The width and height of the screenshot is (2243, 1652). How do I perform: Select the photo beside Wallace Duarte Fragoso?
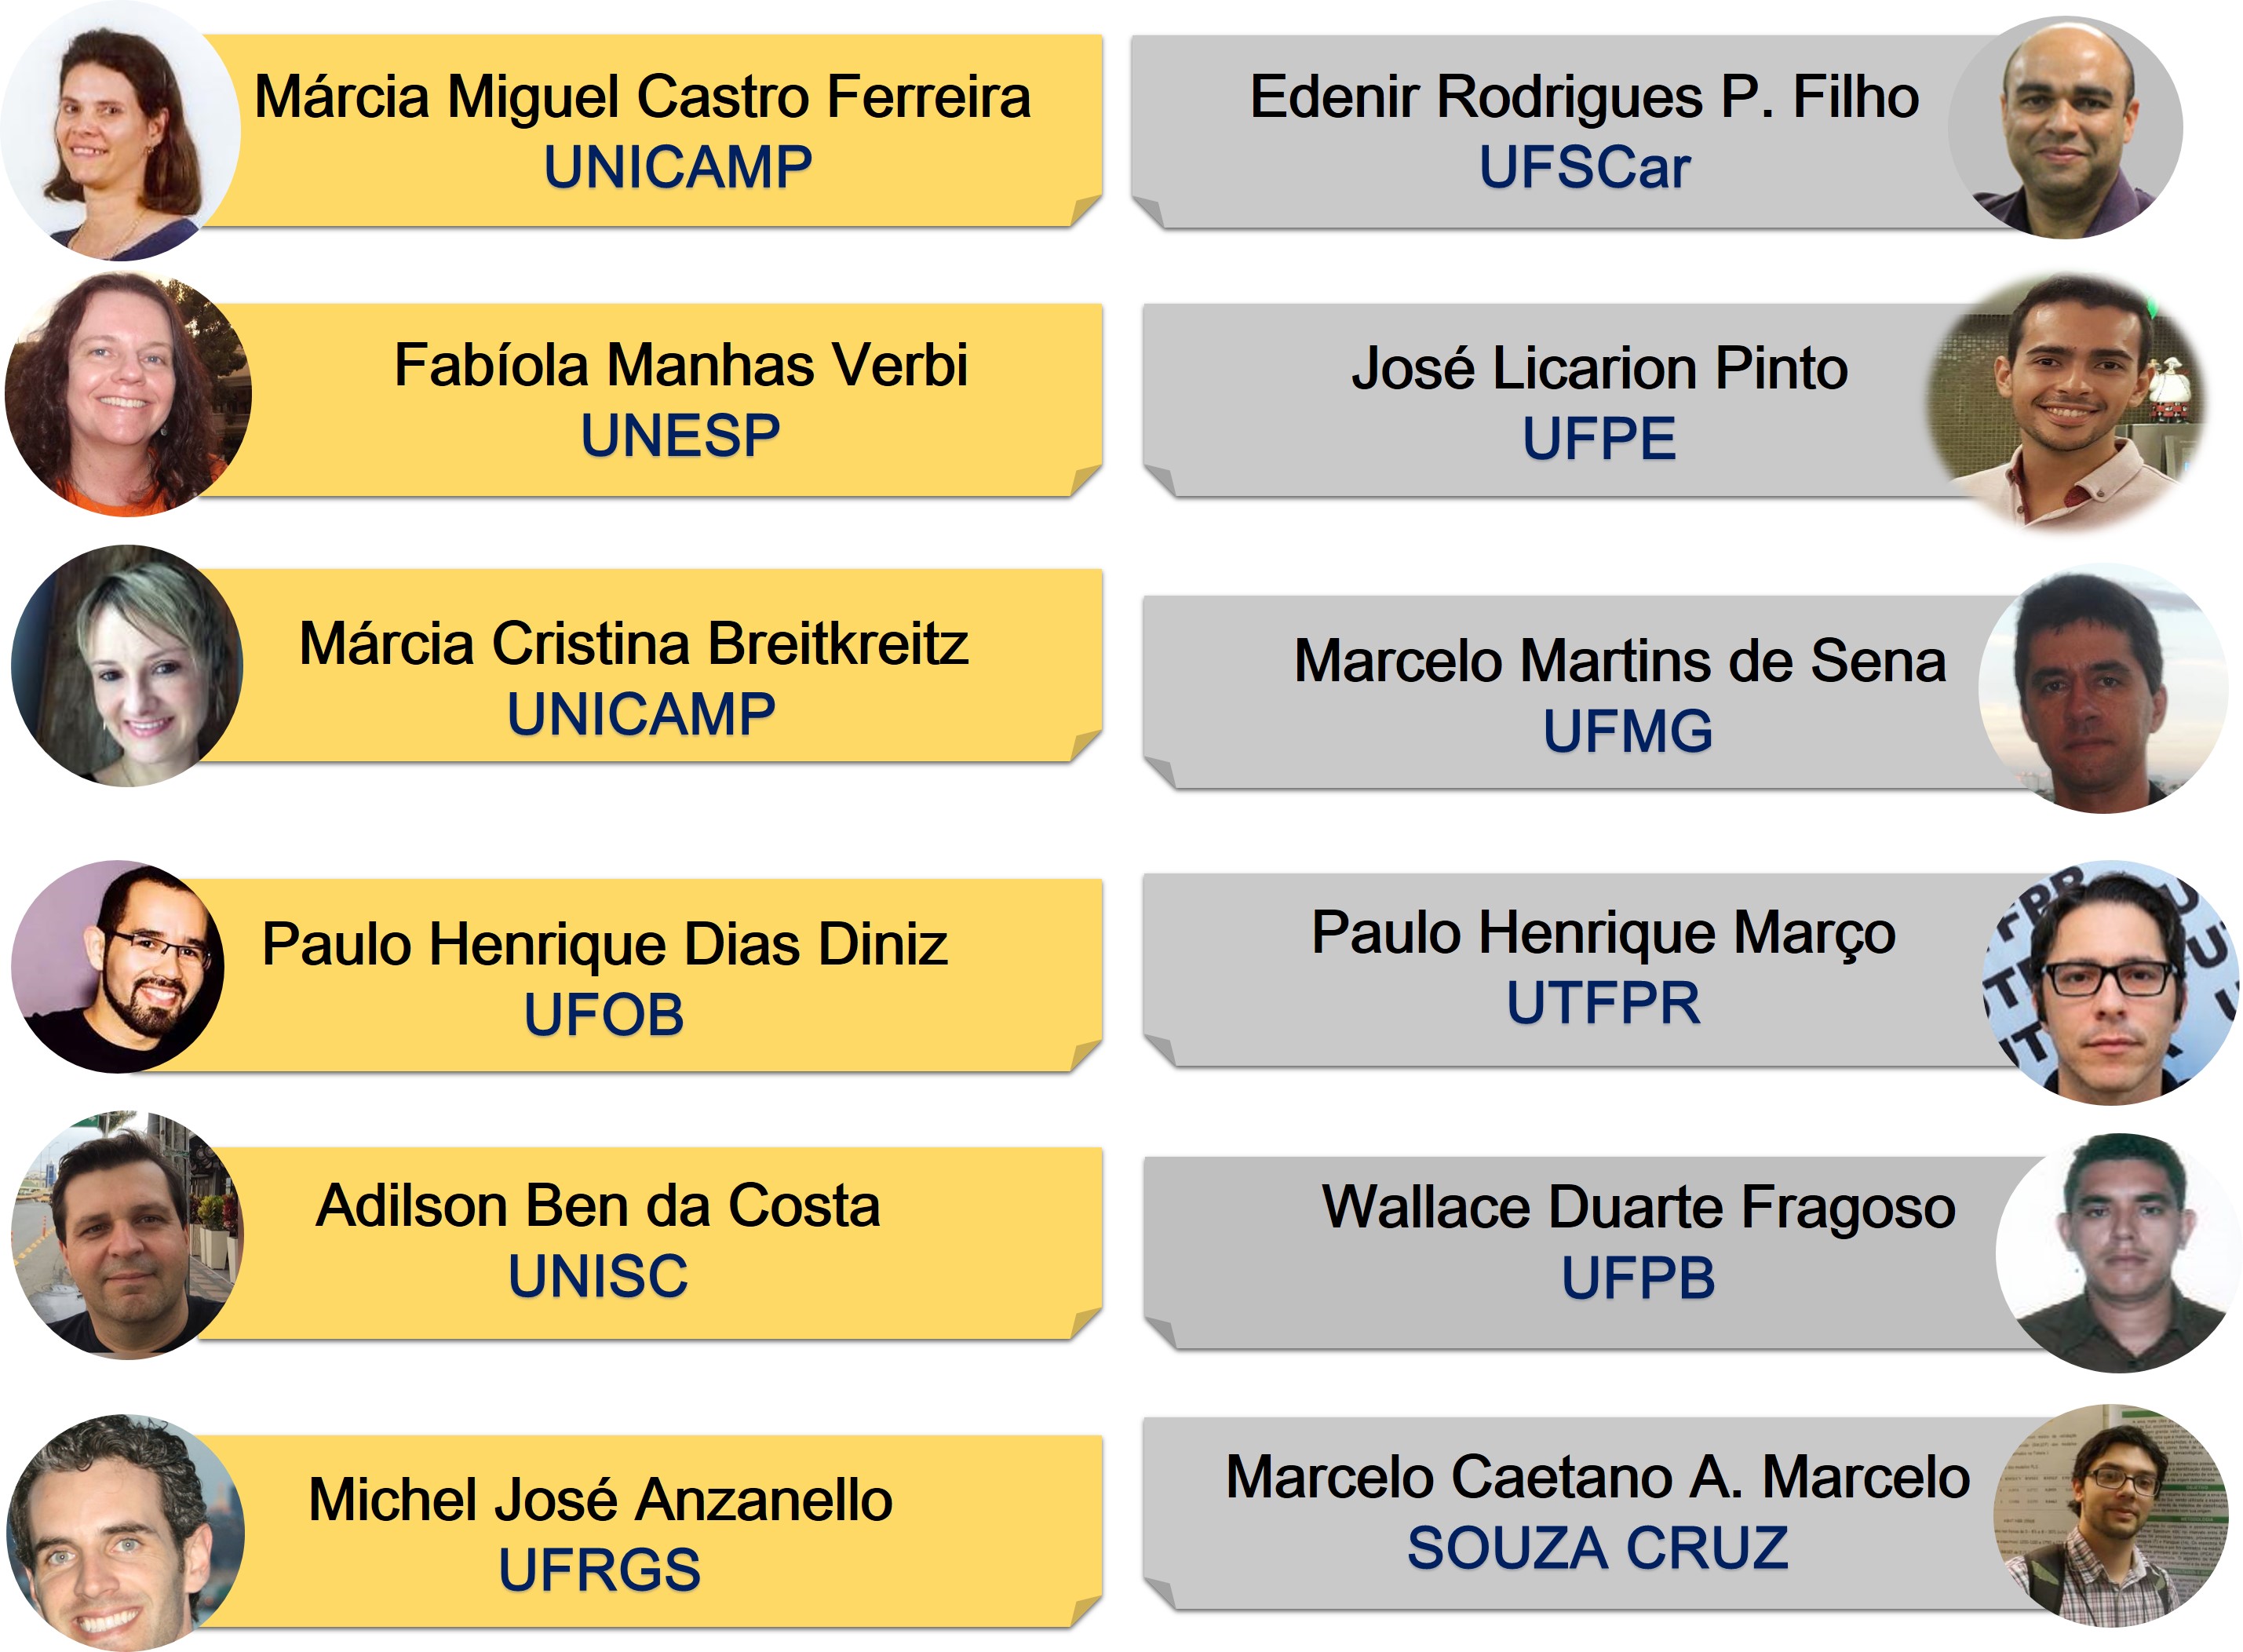[x=2119, y=1253]
